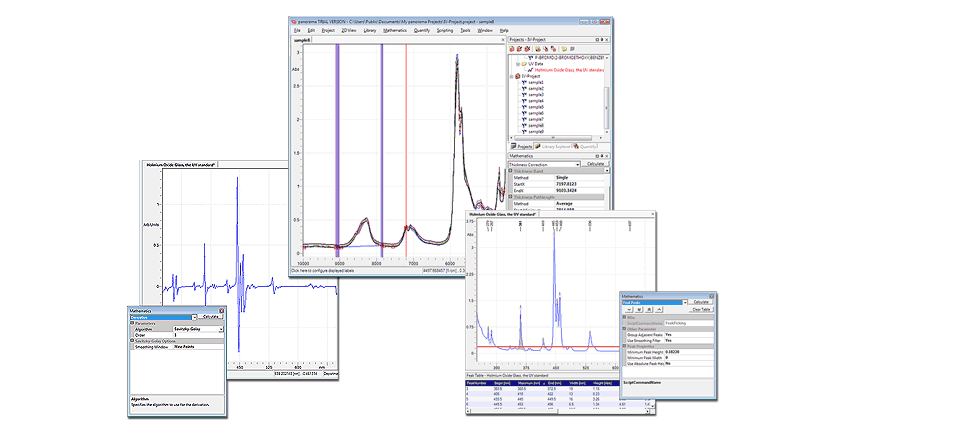
Task: Click the Use Absolute Peak Height No value
Action: pos(668,364)
